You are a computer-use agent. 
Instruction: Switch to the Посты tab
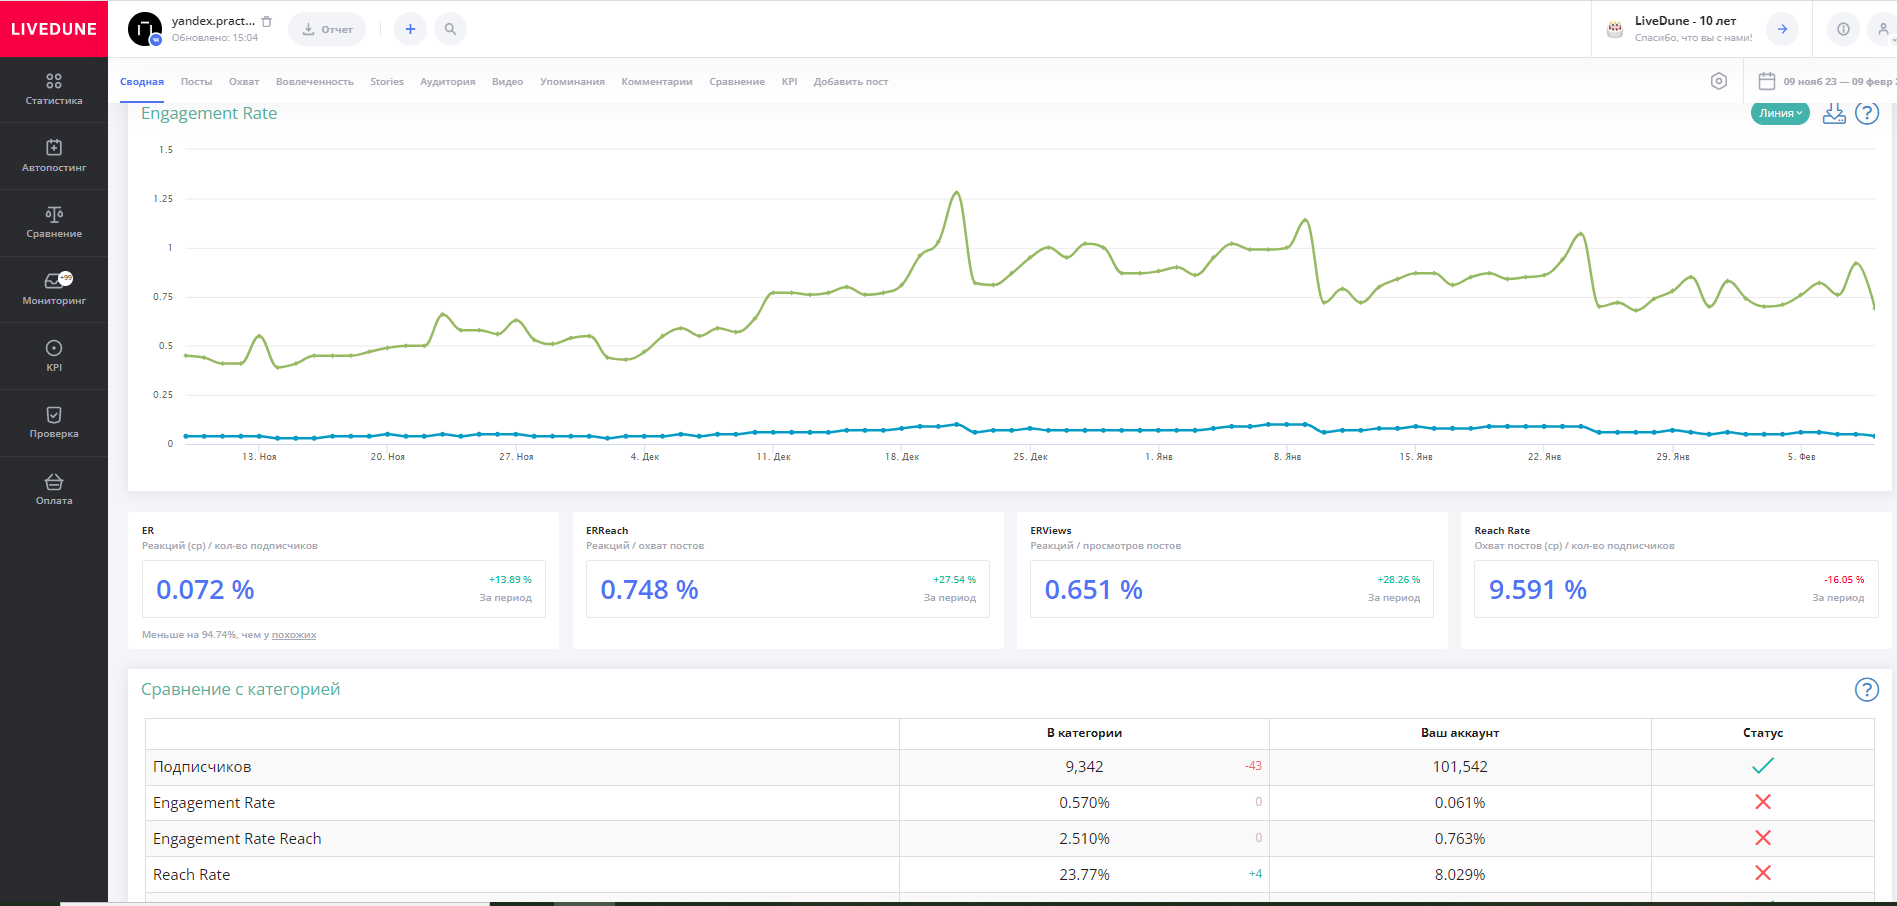pyautogui.click(x=196, y=82)
